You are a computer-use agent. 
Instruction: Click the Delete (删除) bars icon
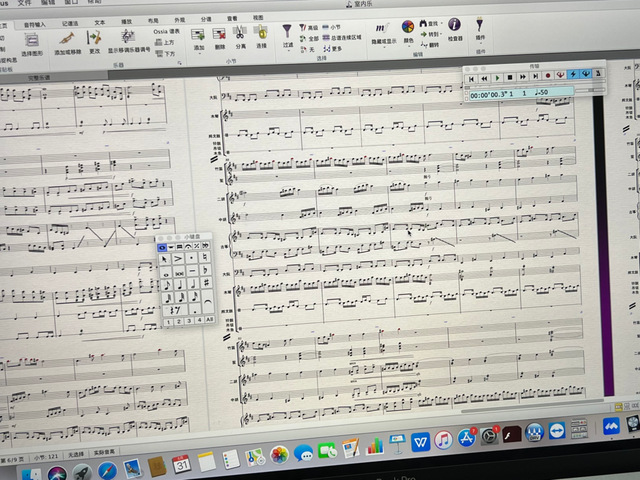[x=219, y=30]
